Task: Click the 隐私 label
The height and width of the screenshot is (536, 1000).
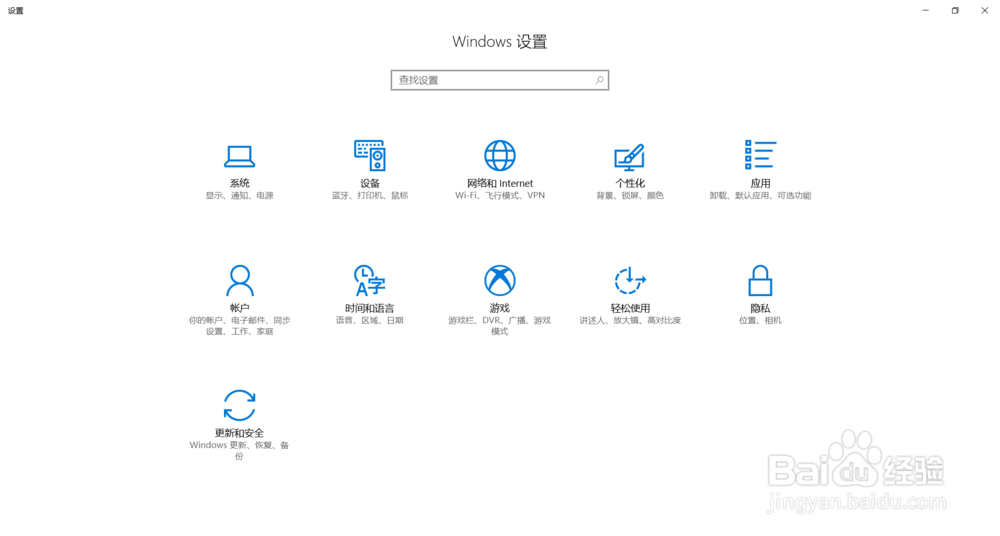Action: [x=760, y=308]
